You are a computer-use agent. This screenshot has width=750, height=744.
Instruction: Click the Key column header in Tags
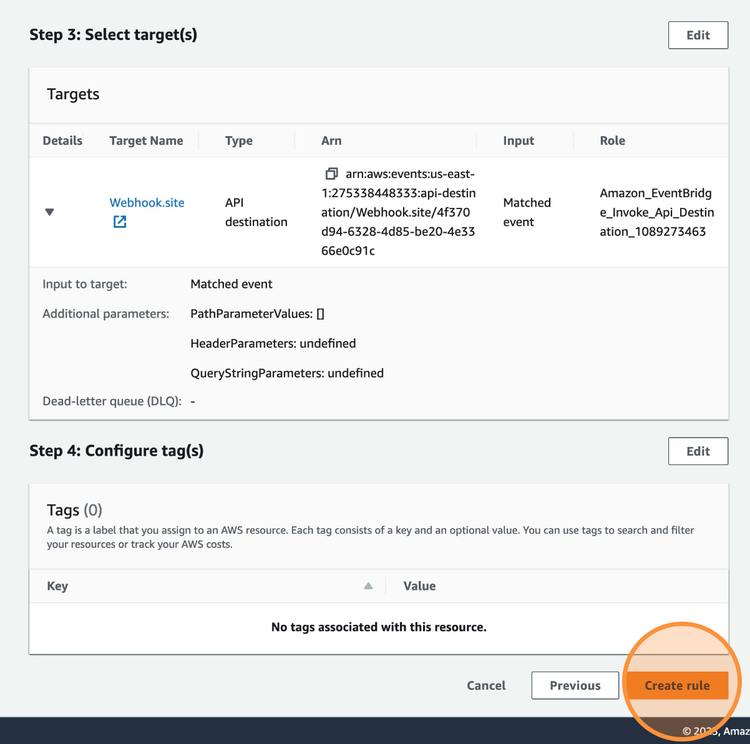pyautogui.click(x=58, y=586)
